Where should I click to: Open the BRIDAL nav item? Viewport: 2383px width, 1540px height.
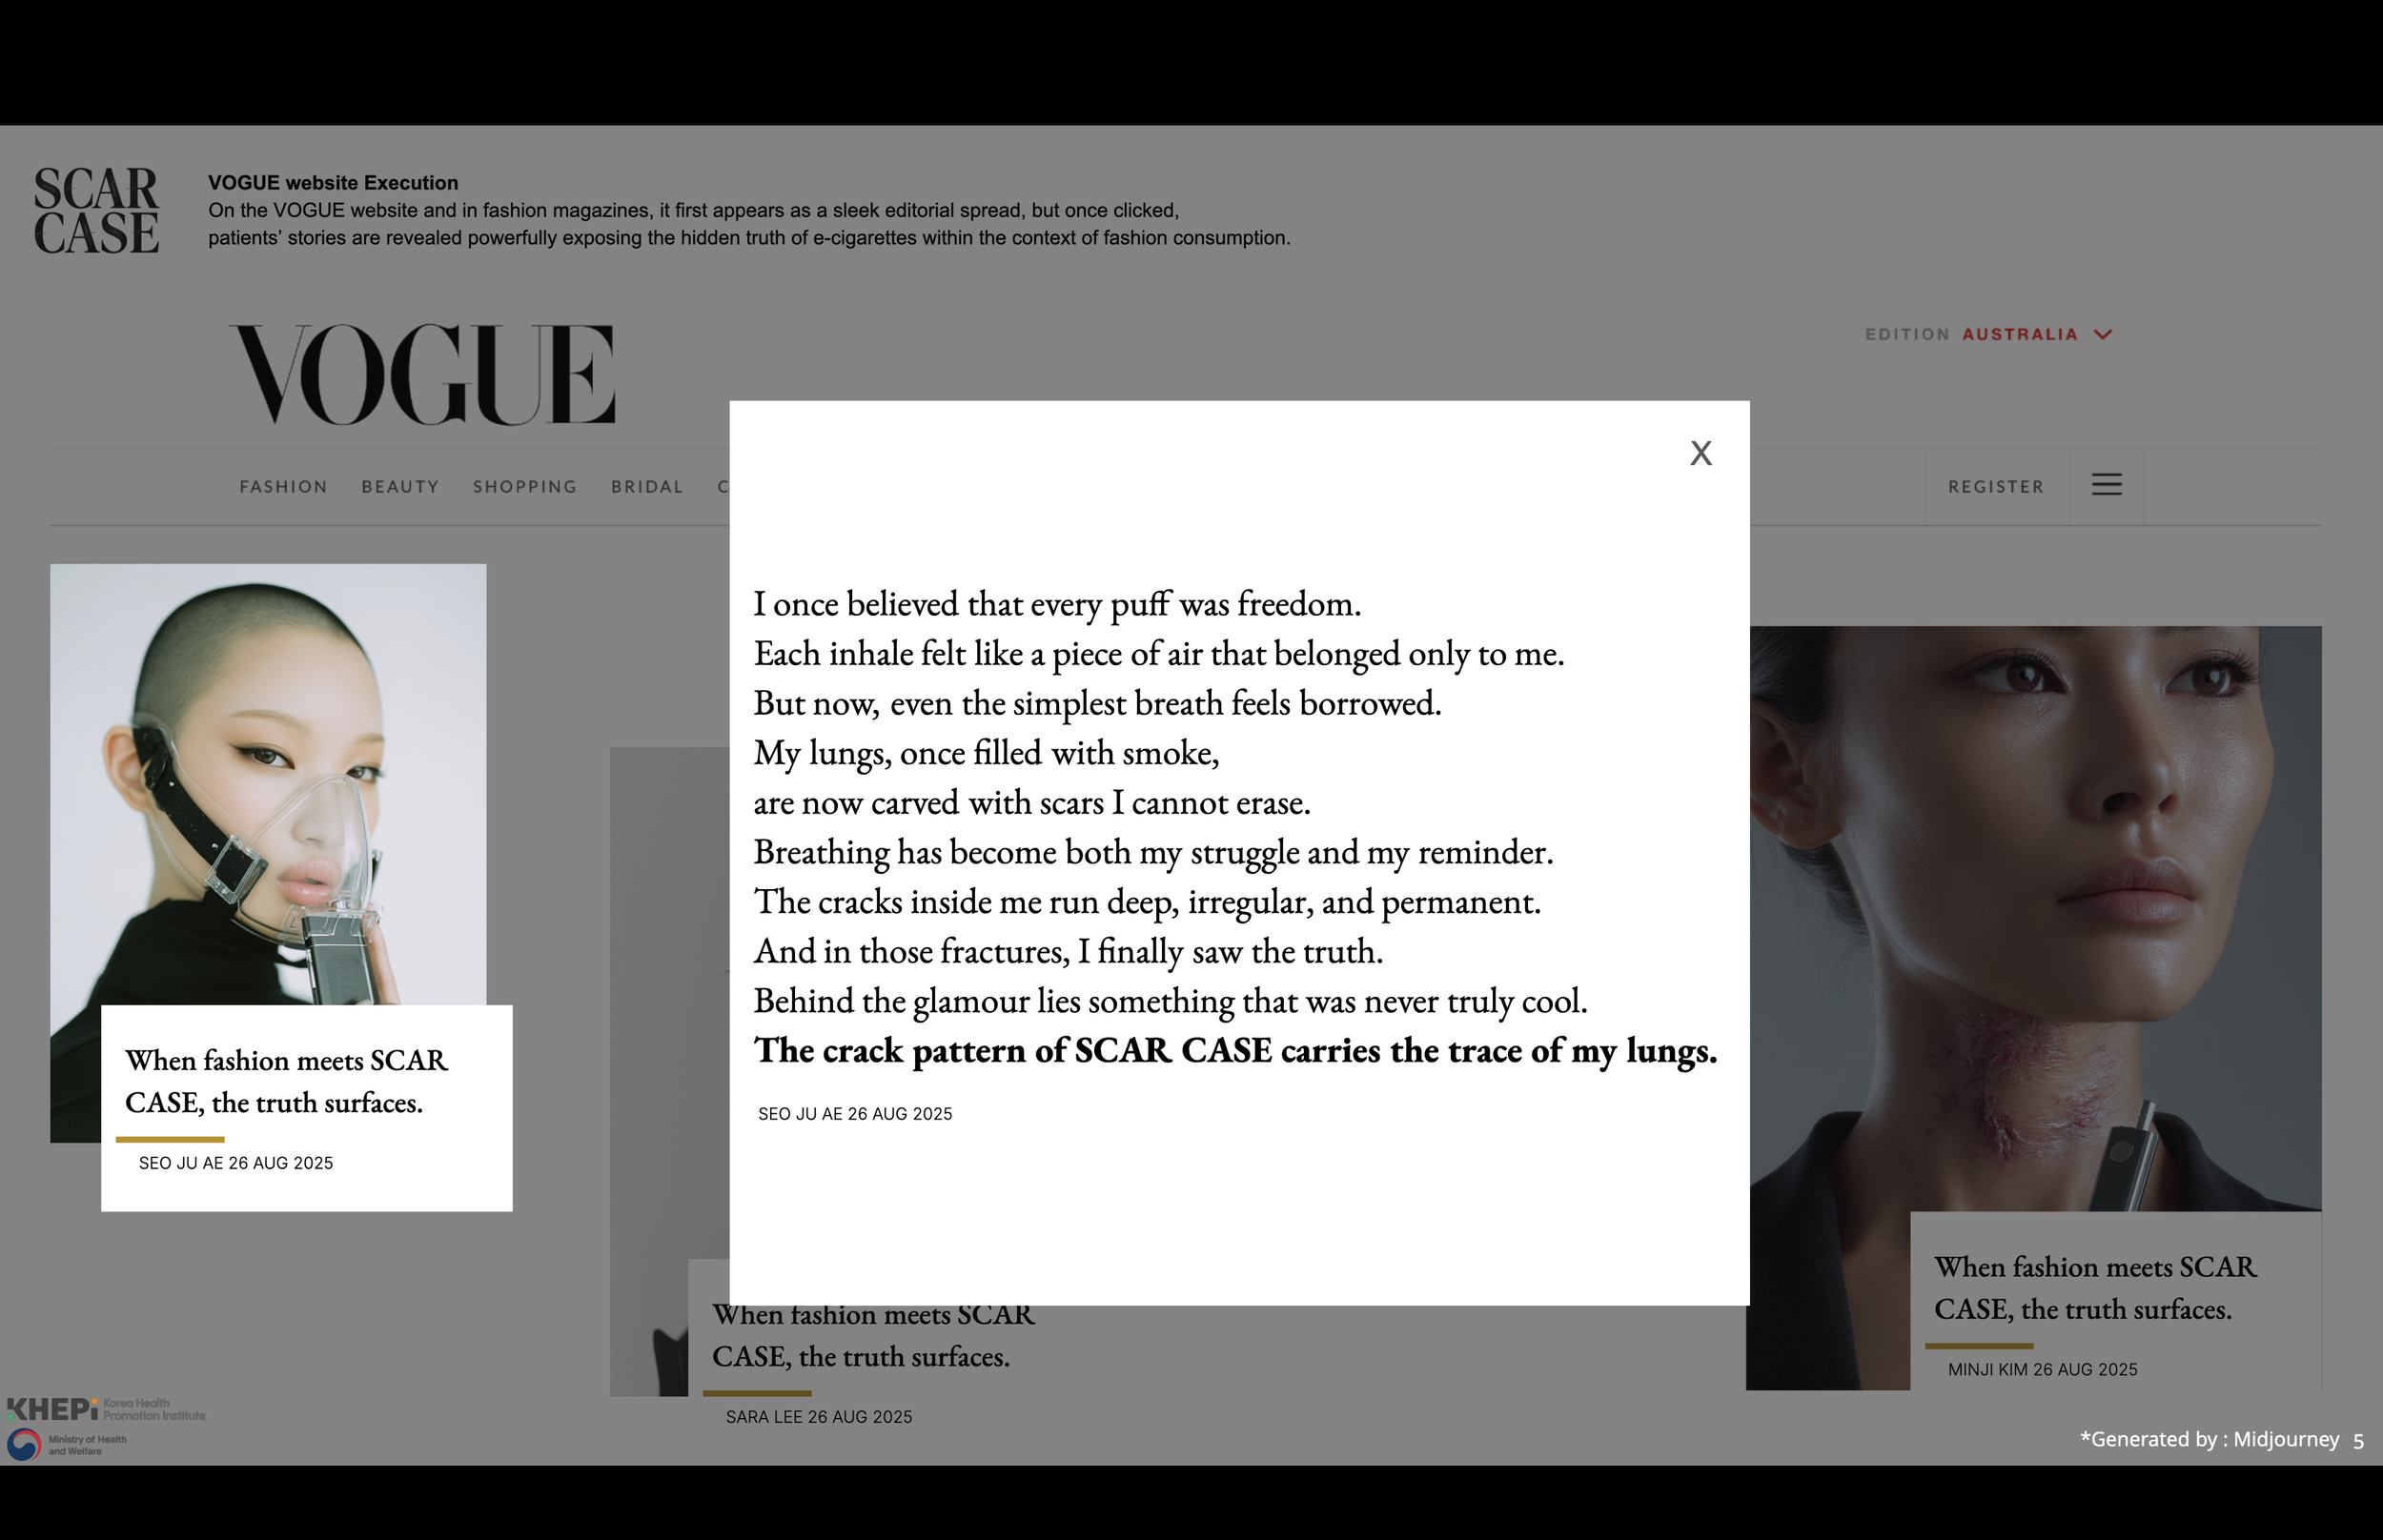(x=647, y=487)
